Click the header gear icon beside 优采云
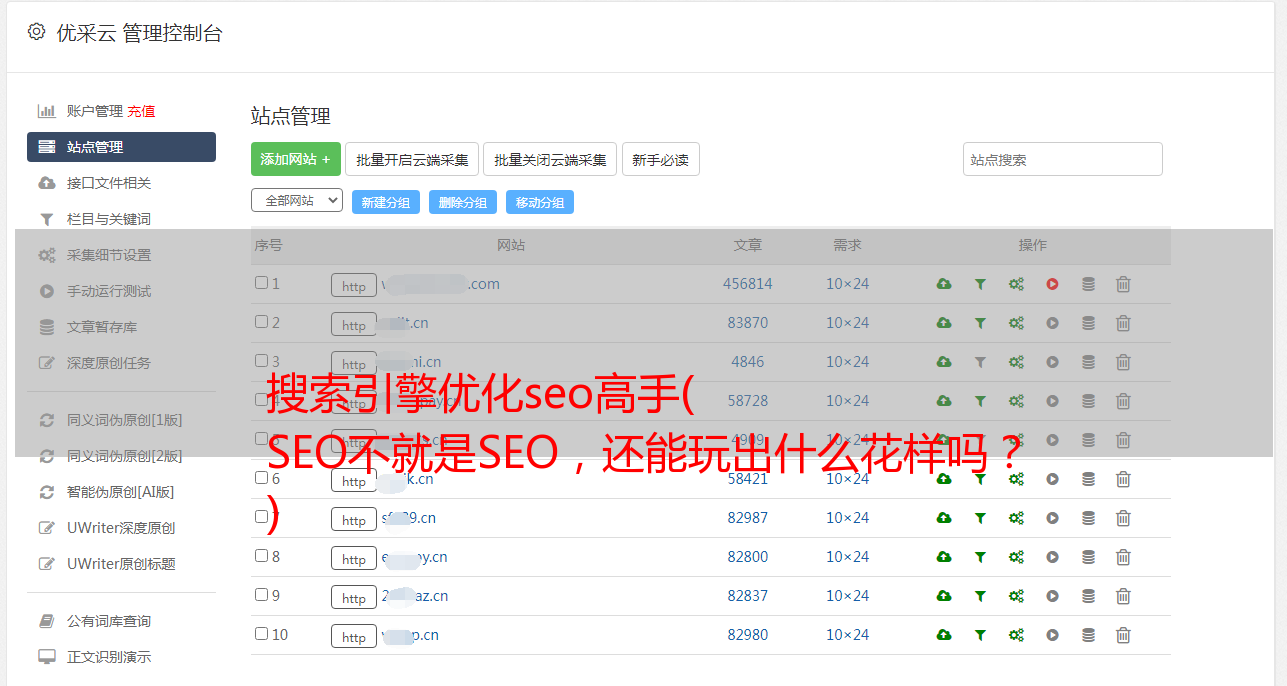Screen dimensions: 1287x686 36,32
